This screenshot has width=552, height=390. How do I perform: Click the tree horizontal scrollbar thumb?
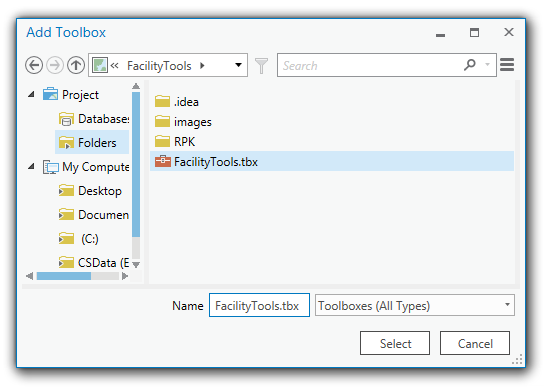(x=64, y=276)
